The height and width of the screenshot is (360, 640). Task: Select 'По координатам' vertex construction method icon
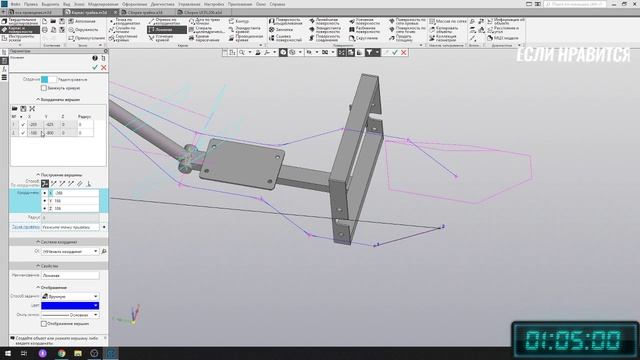coord(45,184)
